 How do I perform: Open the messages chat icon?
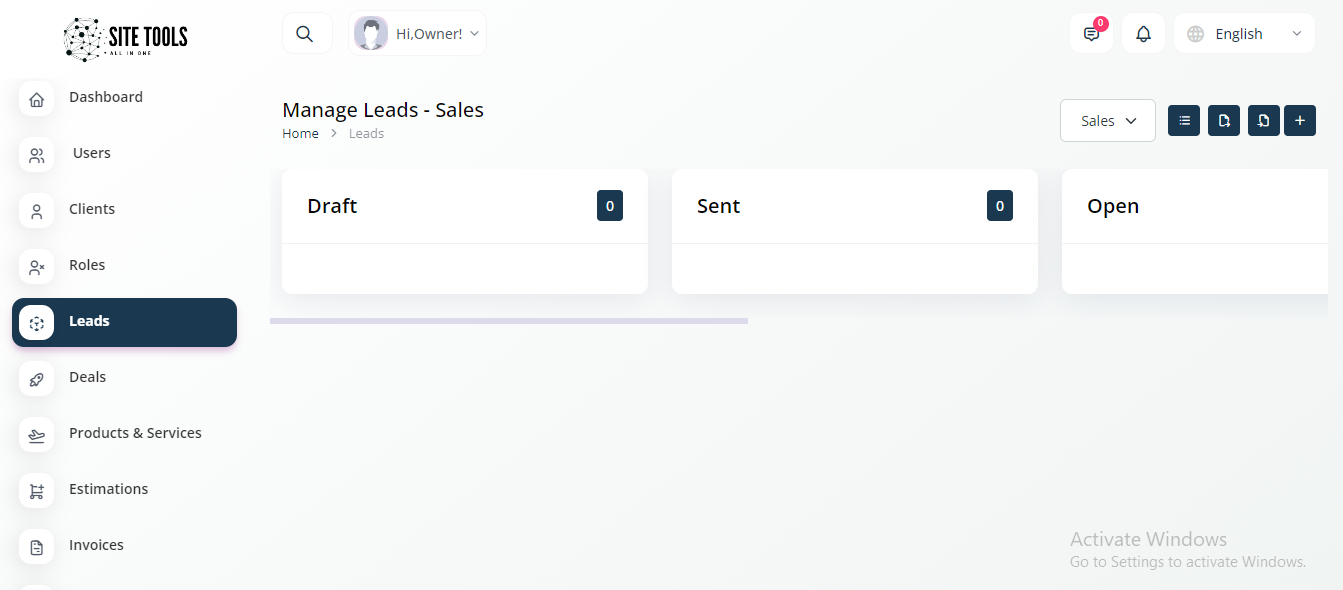pos(1091,34)
